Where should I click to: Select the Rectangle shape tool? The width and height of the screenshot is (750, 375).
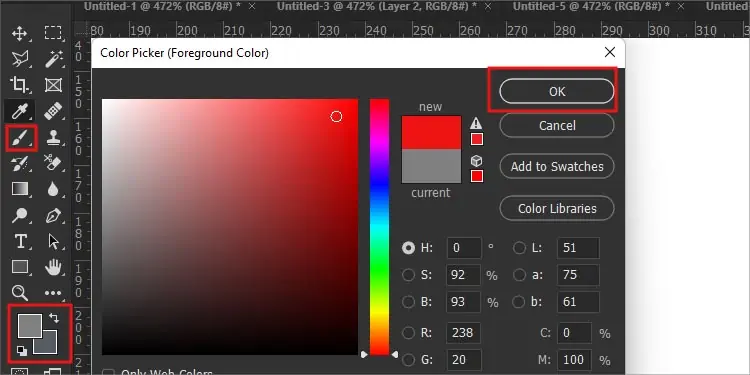coord(20,267)
